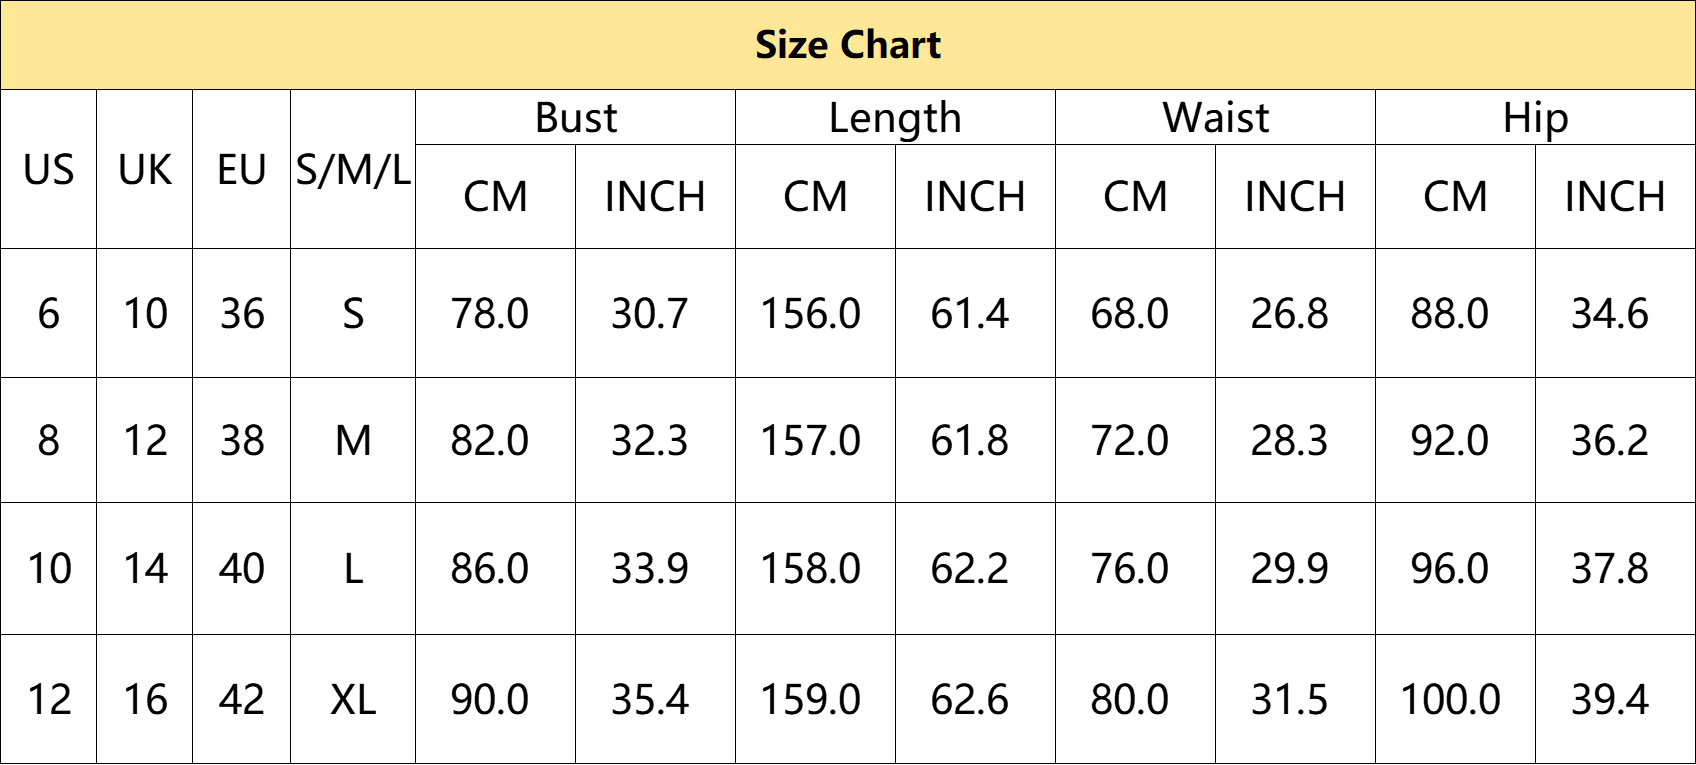Click the Waist header cell
This screenshot has width=1696, height=765.
pyautogui.click(x=1215, y=118)
